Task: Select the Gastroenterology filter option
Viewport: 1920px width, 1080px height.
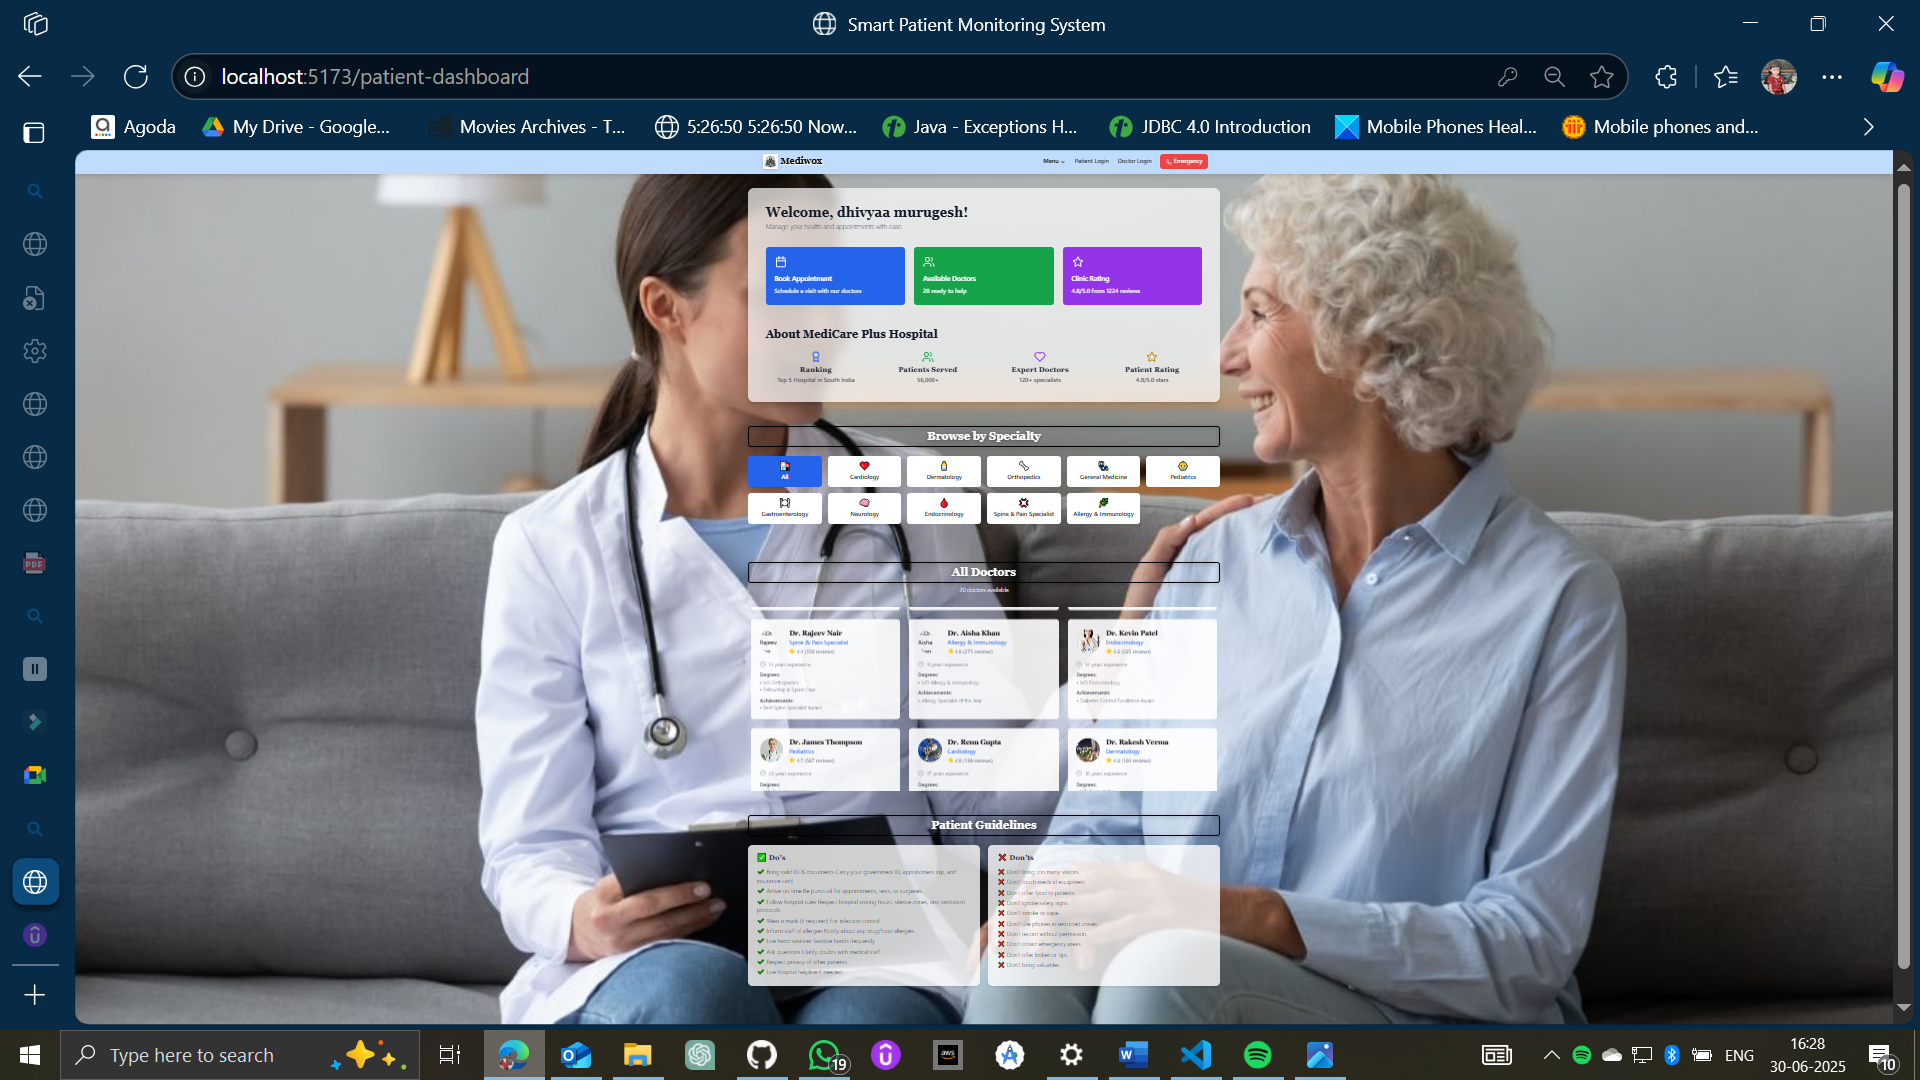Action: pos(785,508)
